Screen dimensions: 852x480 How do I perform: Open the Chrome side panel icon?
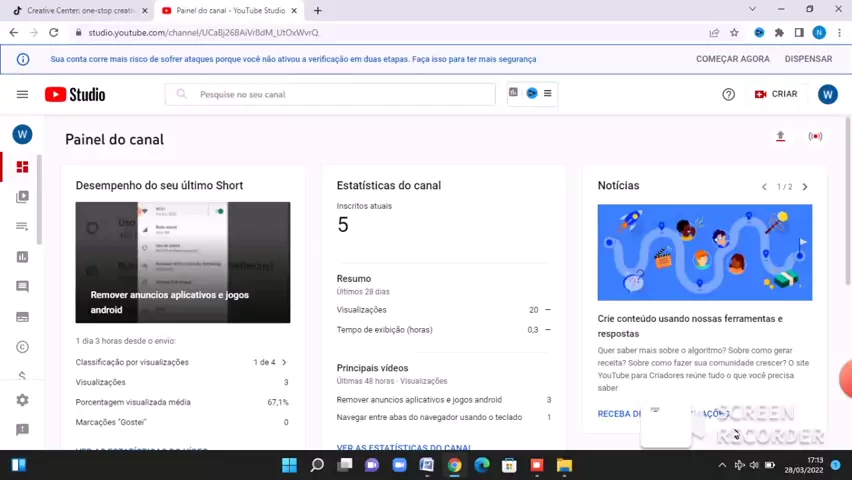click(x=799, y=33)
